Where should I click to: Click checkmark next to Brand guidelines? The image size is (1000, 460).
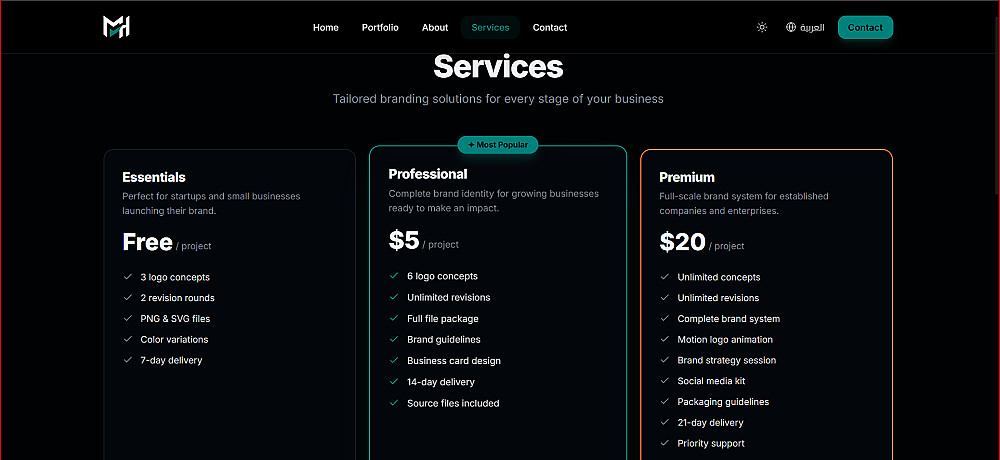[394, 340]
